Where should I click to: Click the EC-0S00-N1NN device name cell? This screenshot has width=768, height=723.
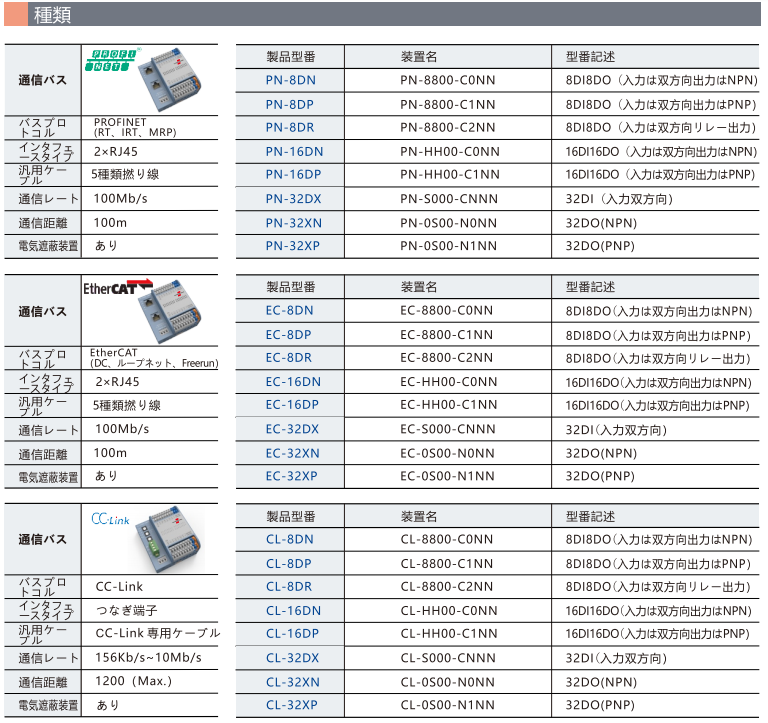point(447,476)
